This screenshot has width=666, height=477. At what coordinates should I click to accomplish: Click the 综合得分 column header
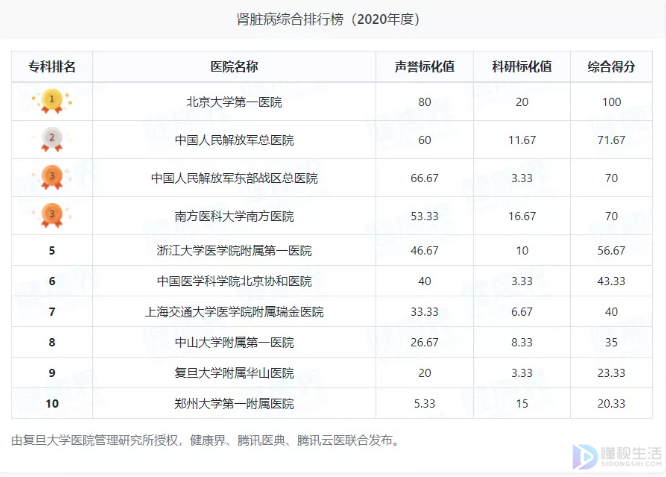611,67
